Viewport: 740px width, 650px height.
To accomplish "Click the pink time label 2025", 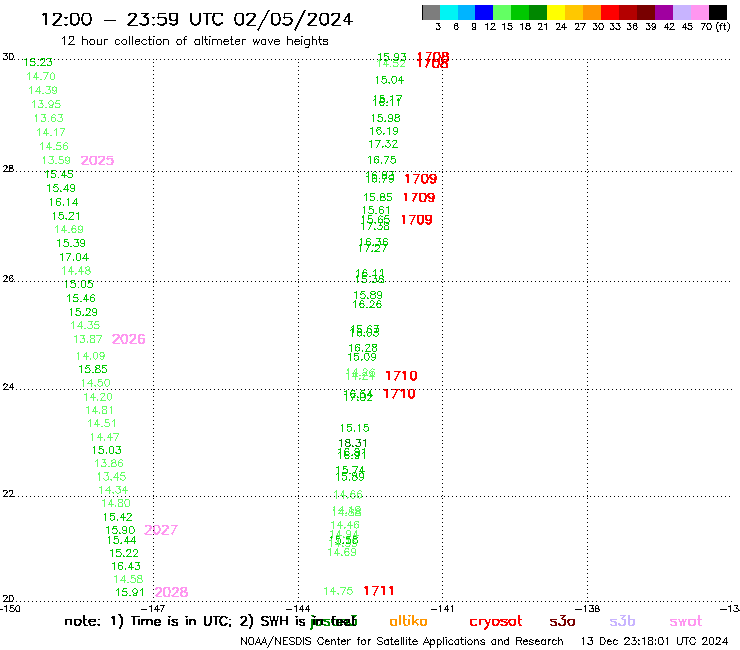I will click(97, 160).
